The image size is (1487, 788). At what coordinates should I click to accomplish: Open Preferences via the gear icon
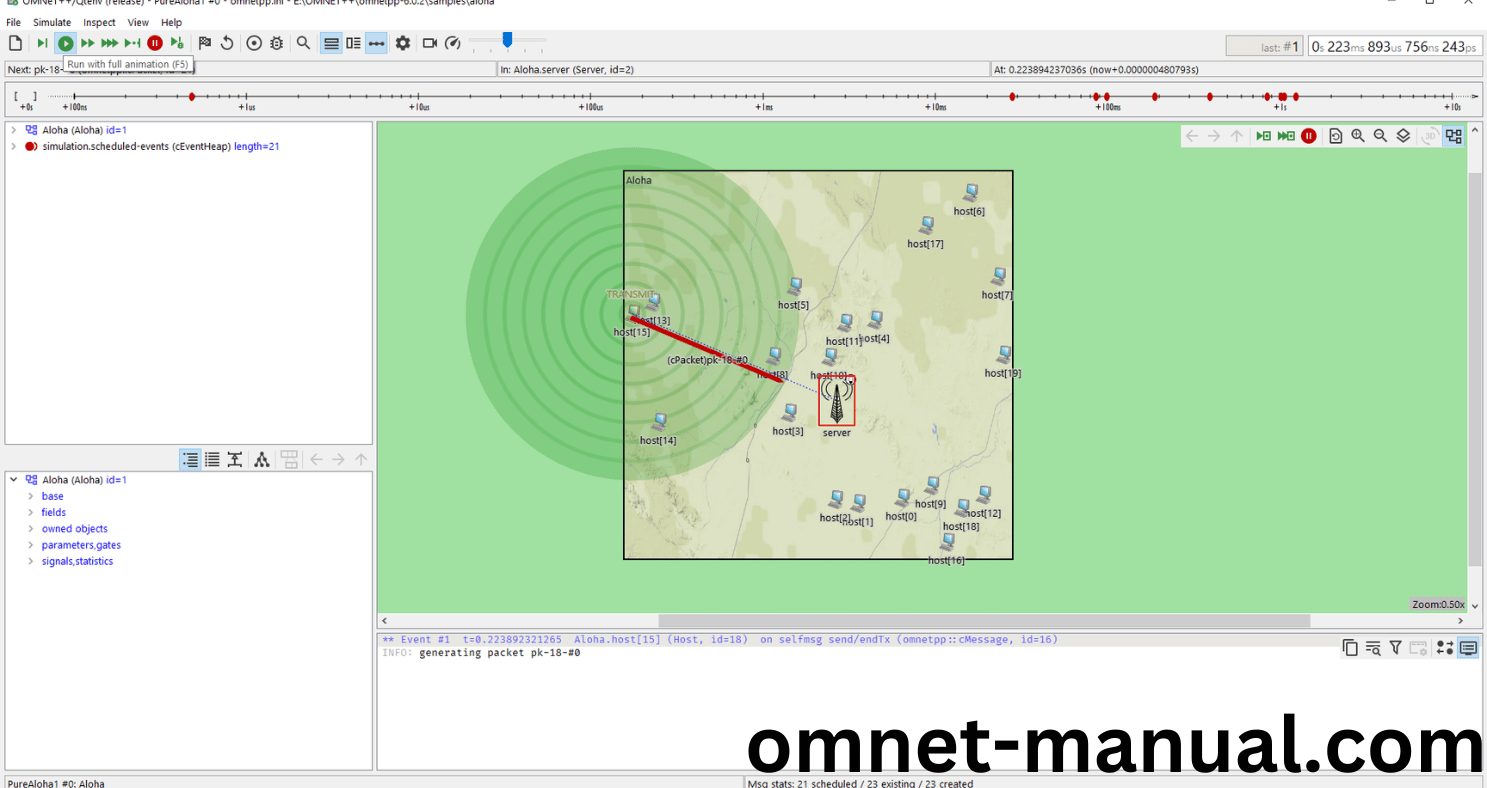coord(403,43)
